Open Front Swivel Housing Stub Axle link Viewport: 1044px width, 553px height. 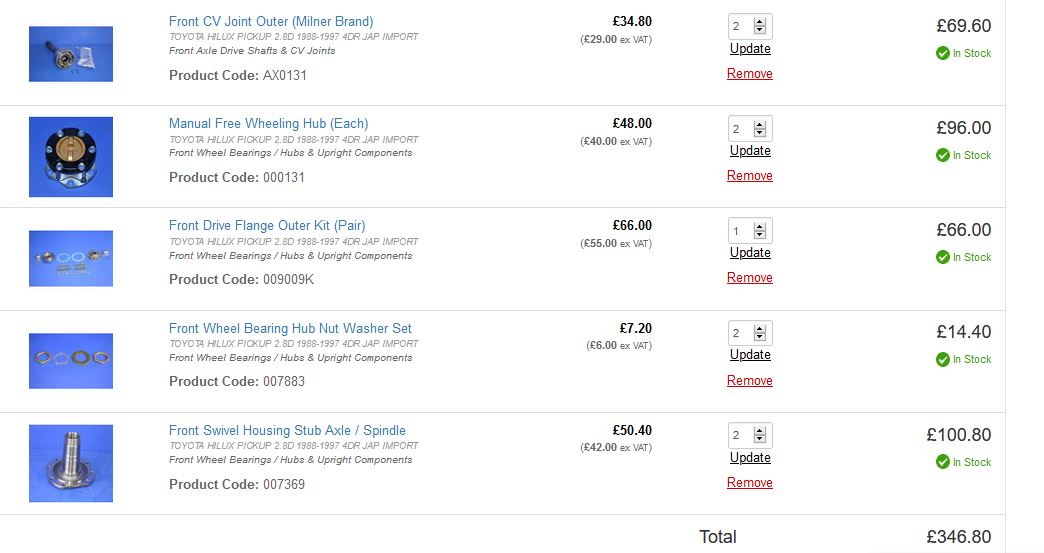pyautogui.click(x=287, y=431)
